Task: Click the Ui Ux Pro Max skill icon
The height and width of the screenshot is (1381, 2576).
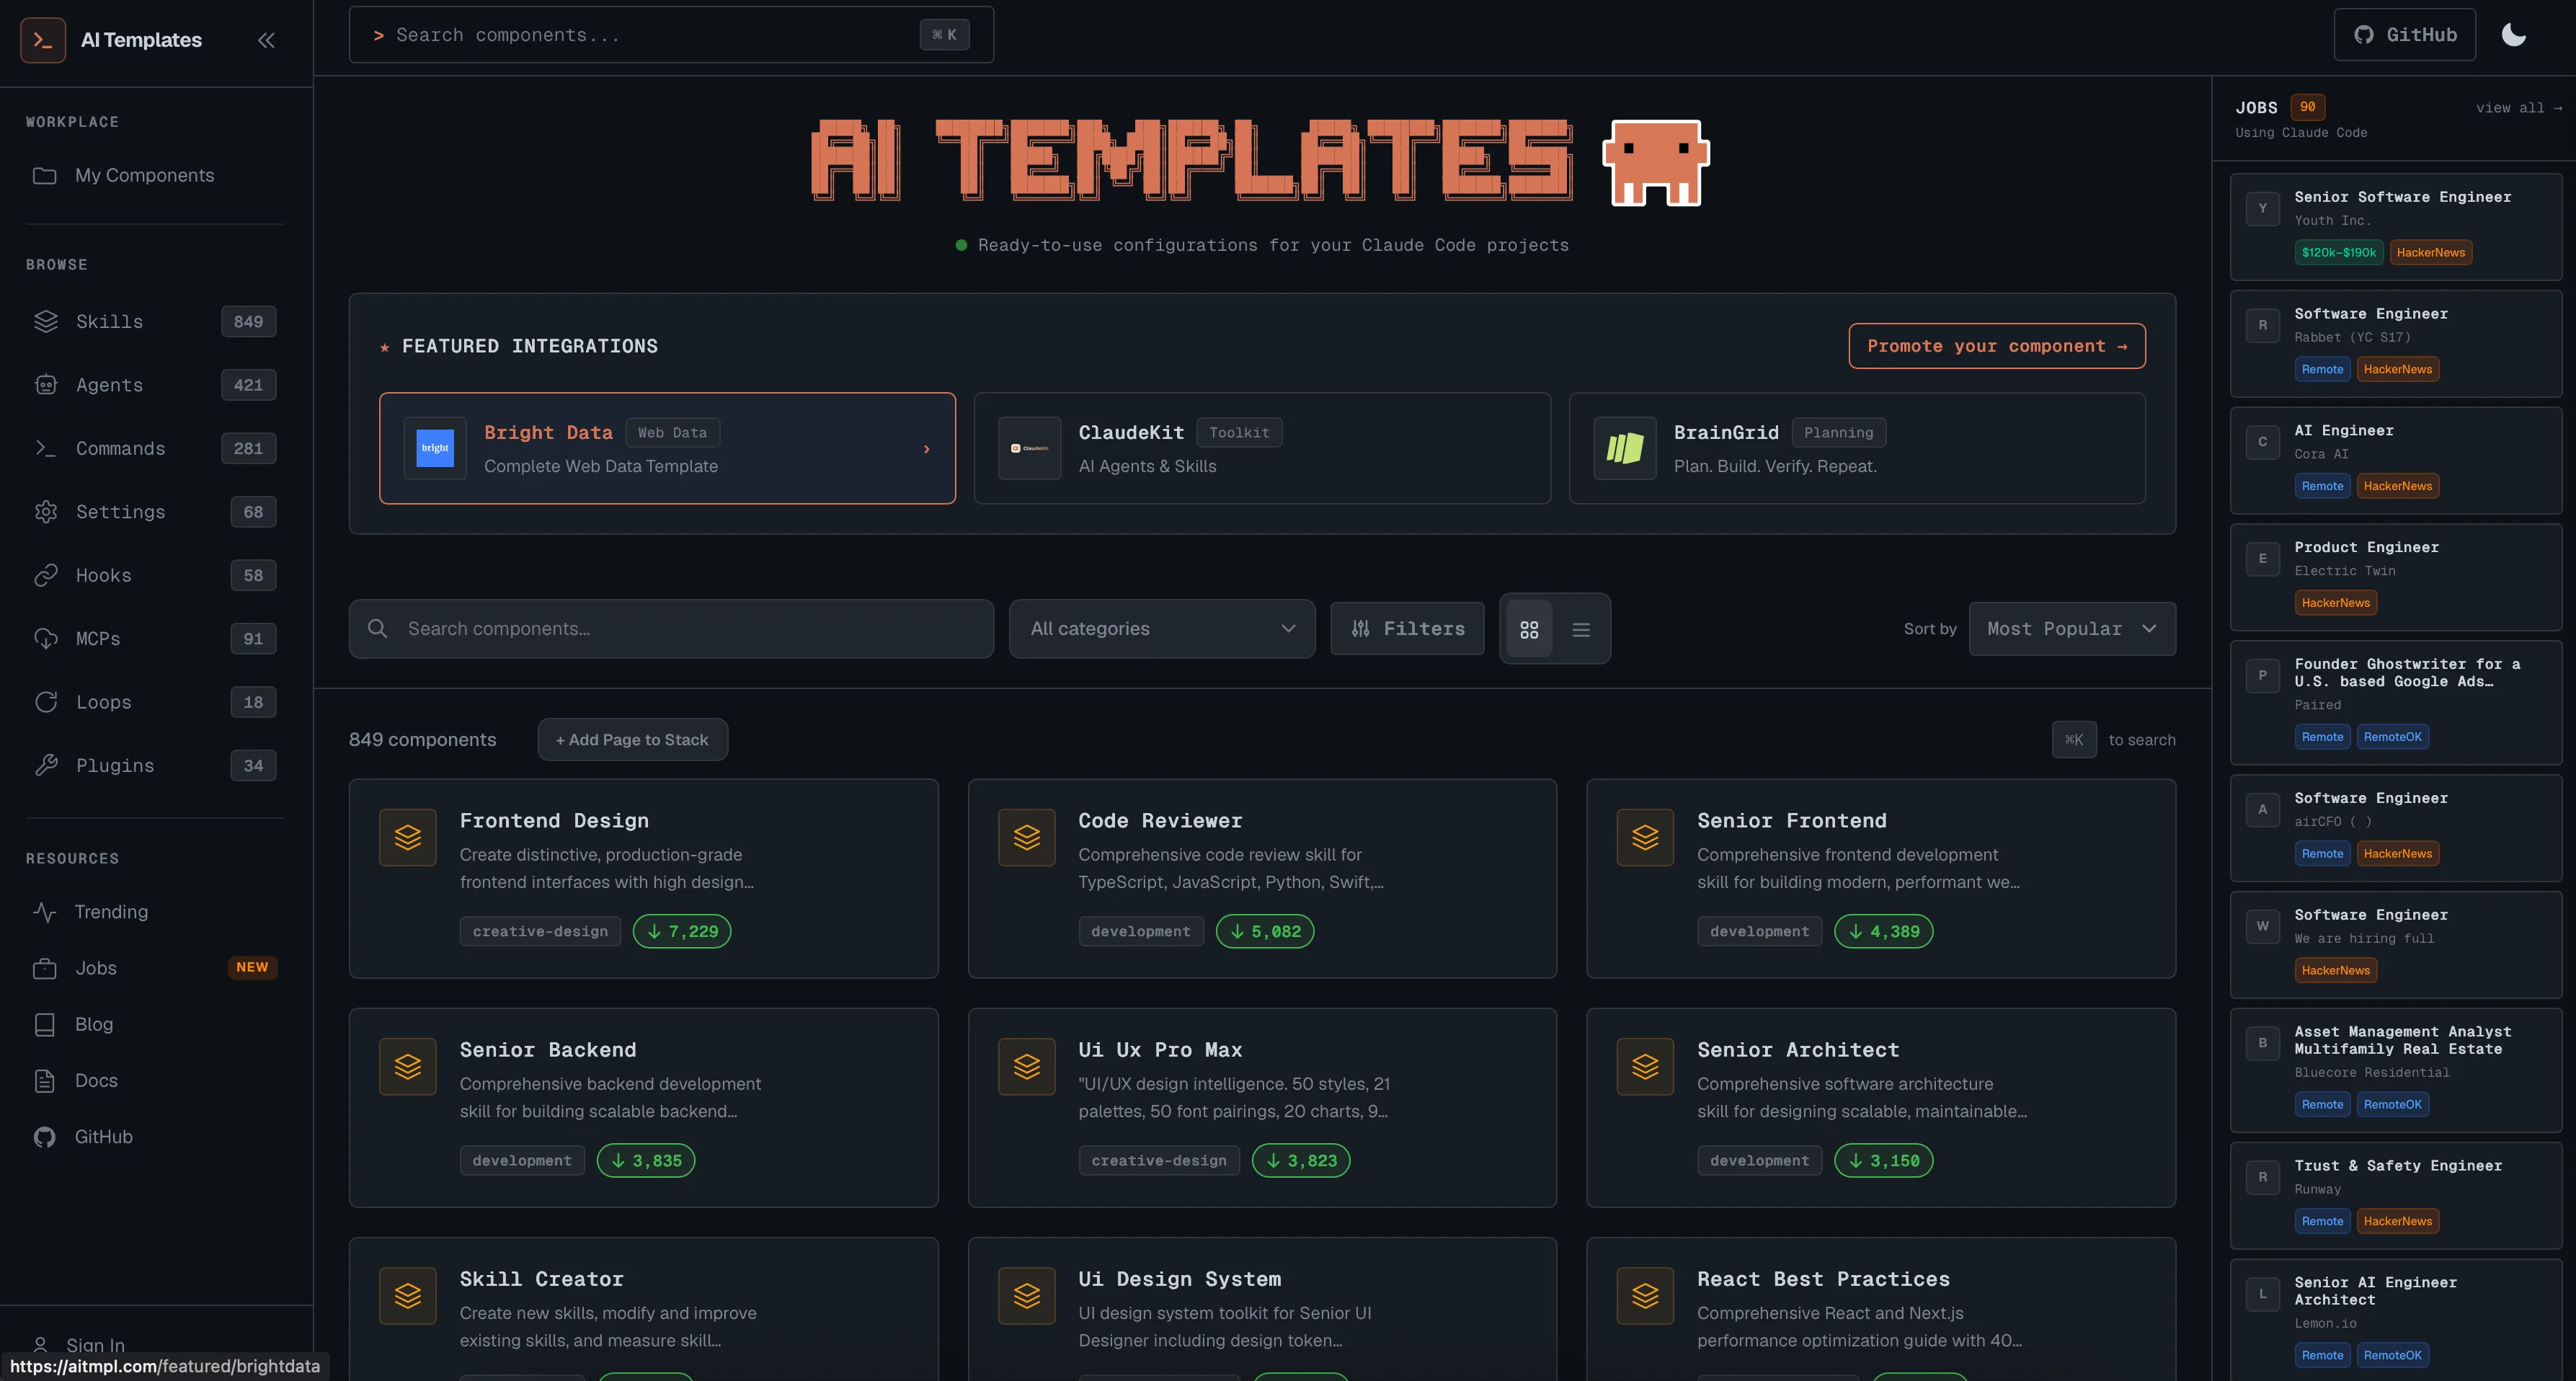Action: (x=1027, y=1067)
